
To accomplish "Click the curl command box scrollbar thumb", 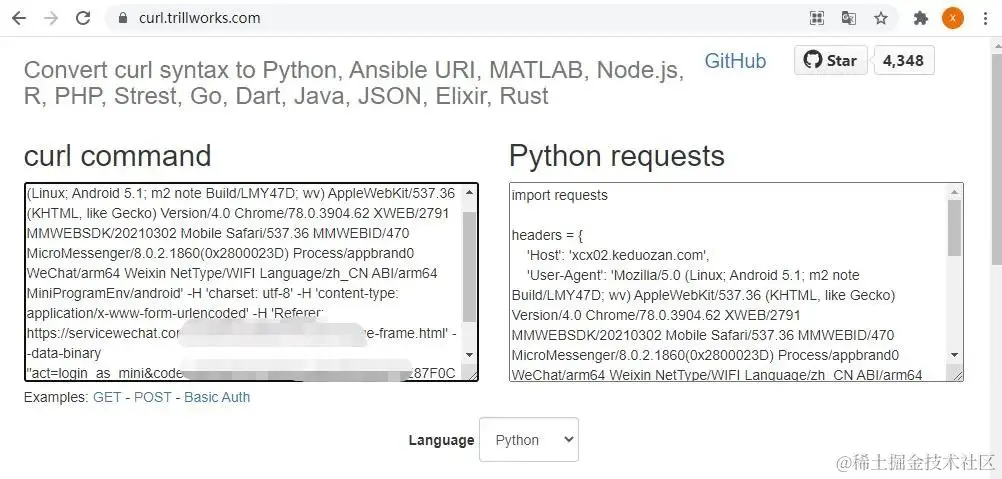I will click(470, 268).
